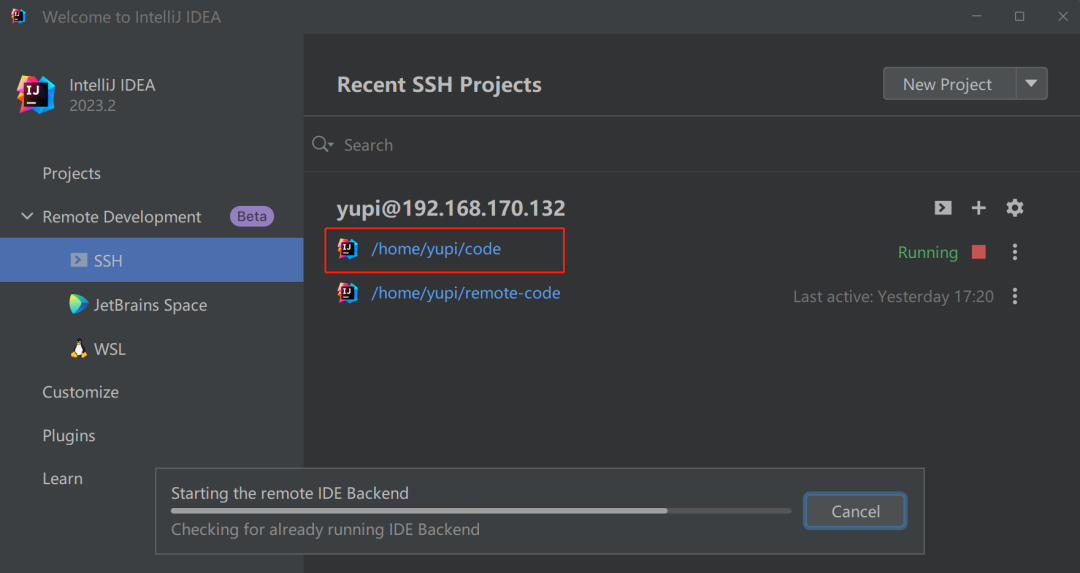Select JetBrains Space in sidebar
This screenshot has width=1080, height=573.
tap(152, 304)
